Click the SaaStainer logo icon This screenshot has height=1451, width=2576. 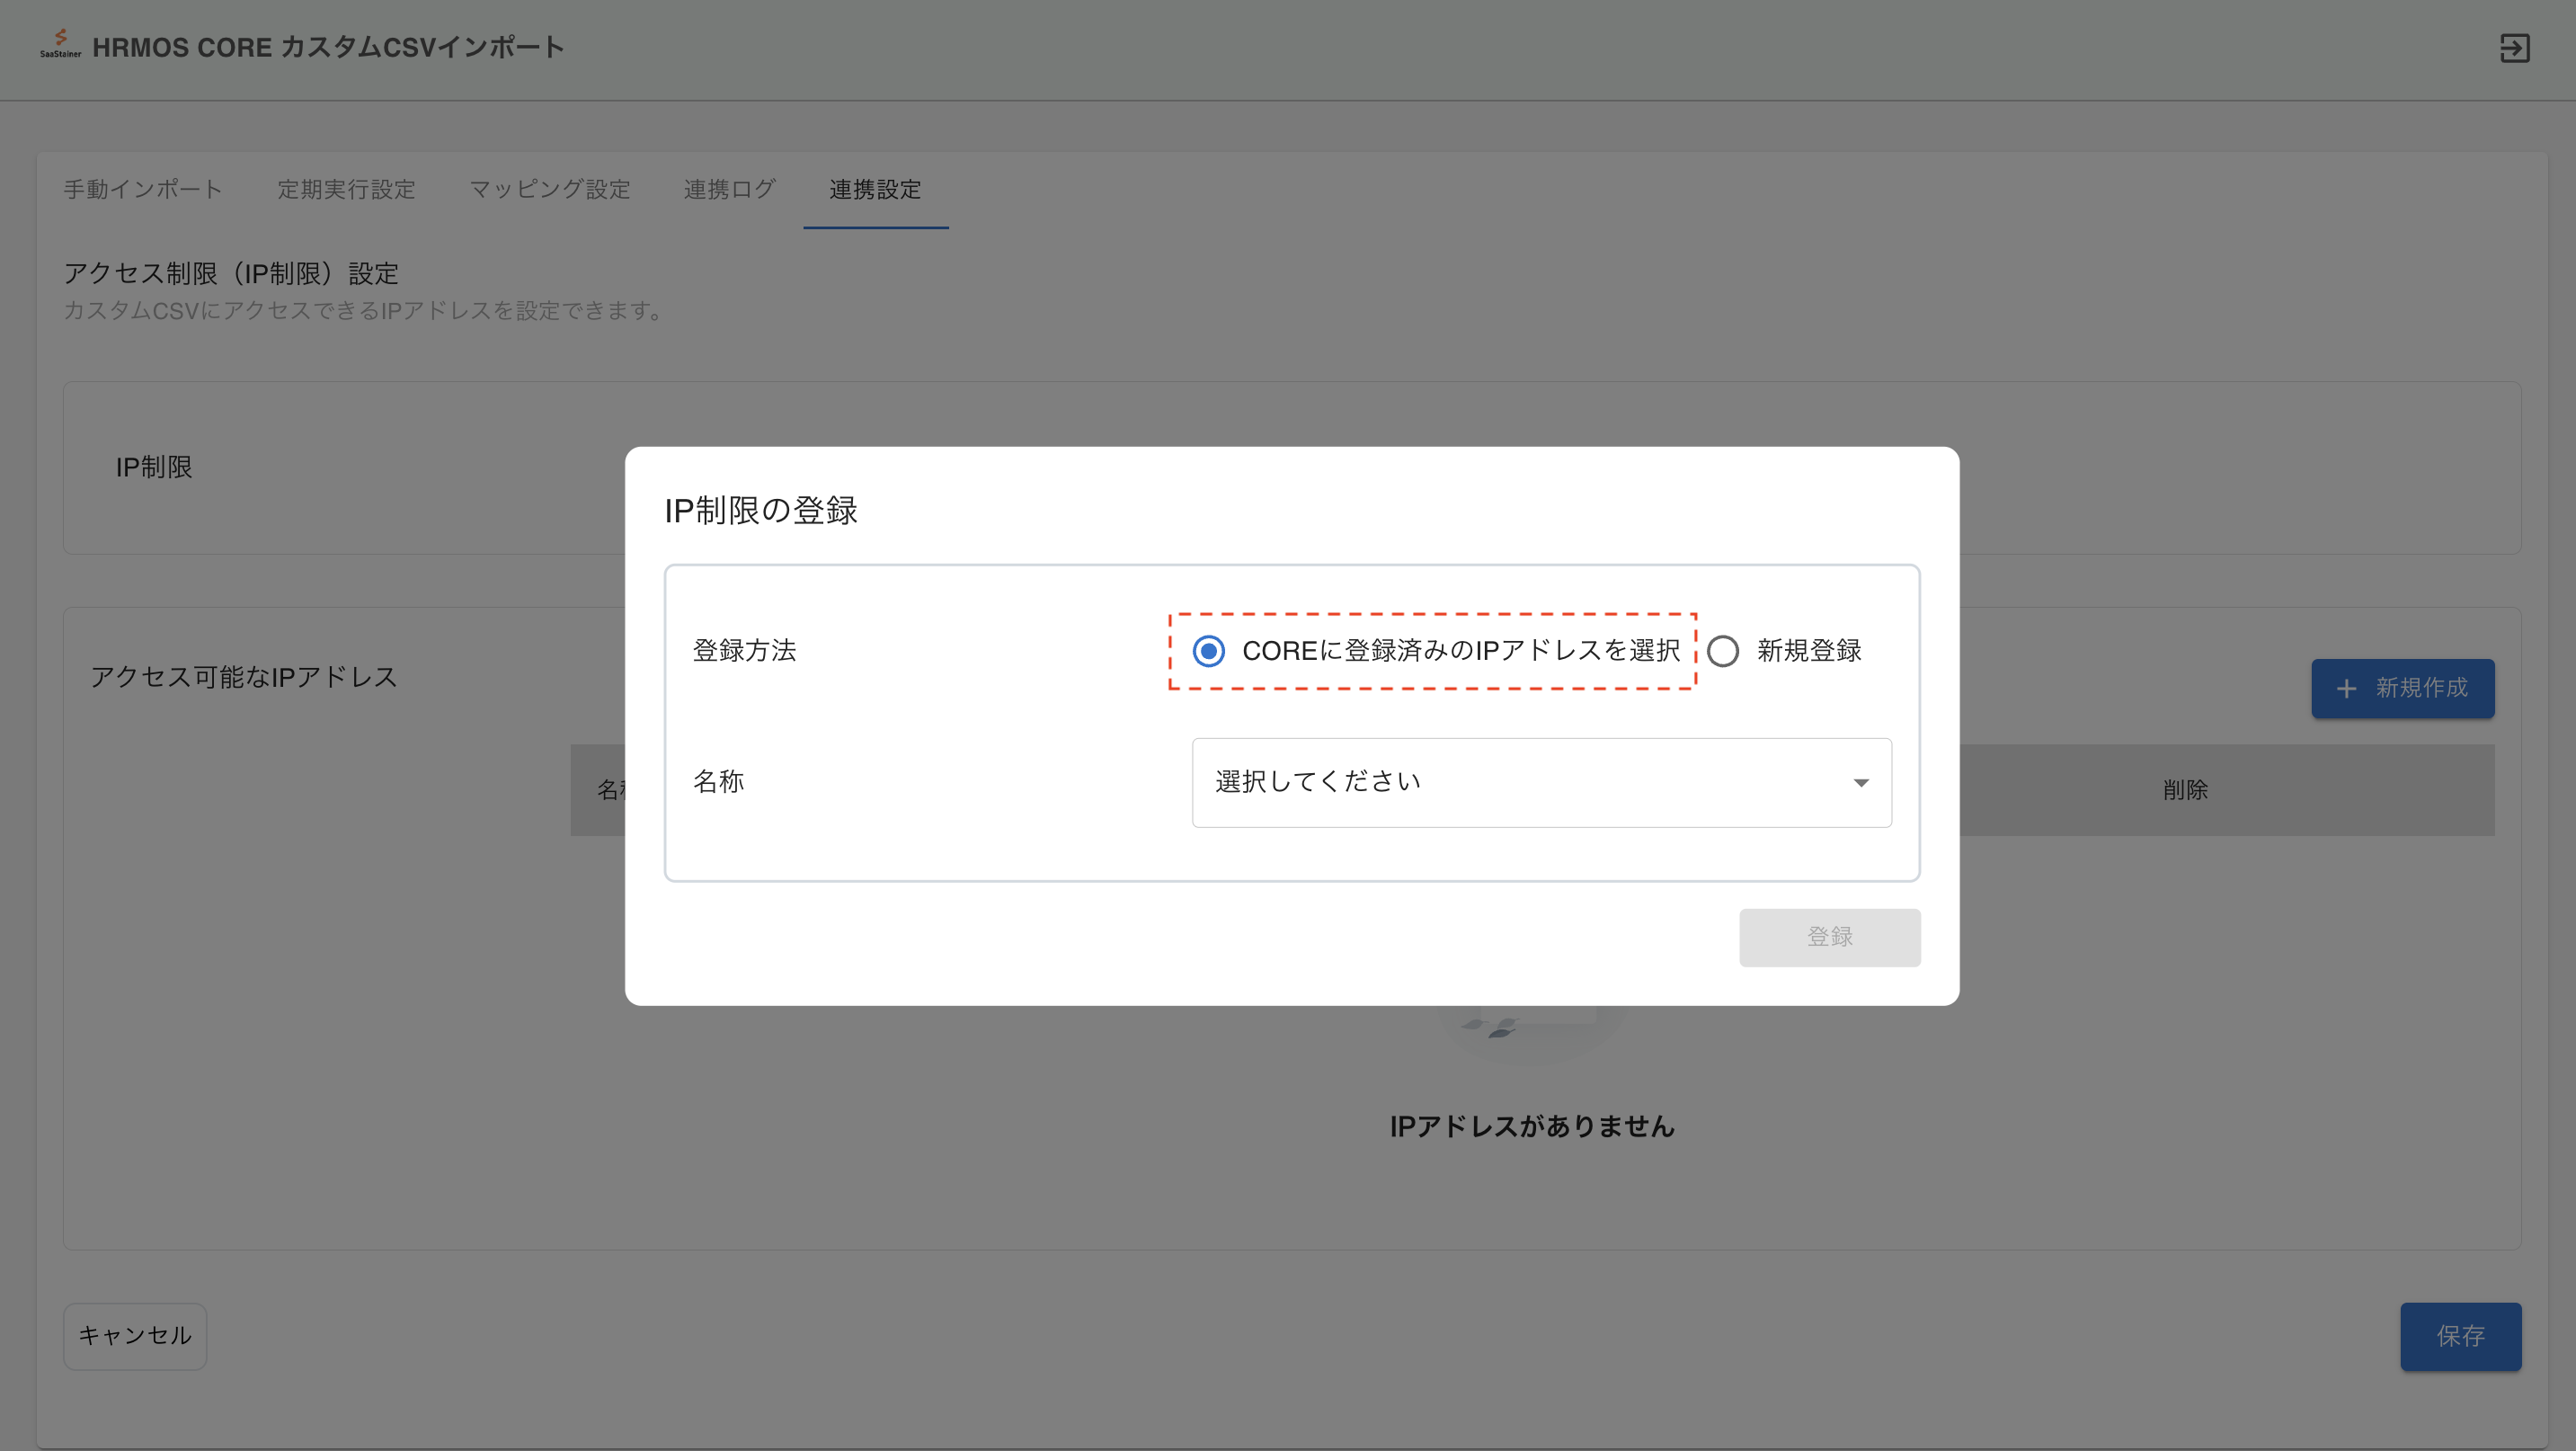point(60,44)
